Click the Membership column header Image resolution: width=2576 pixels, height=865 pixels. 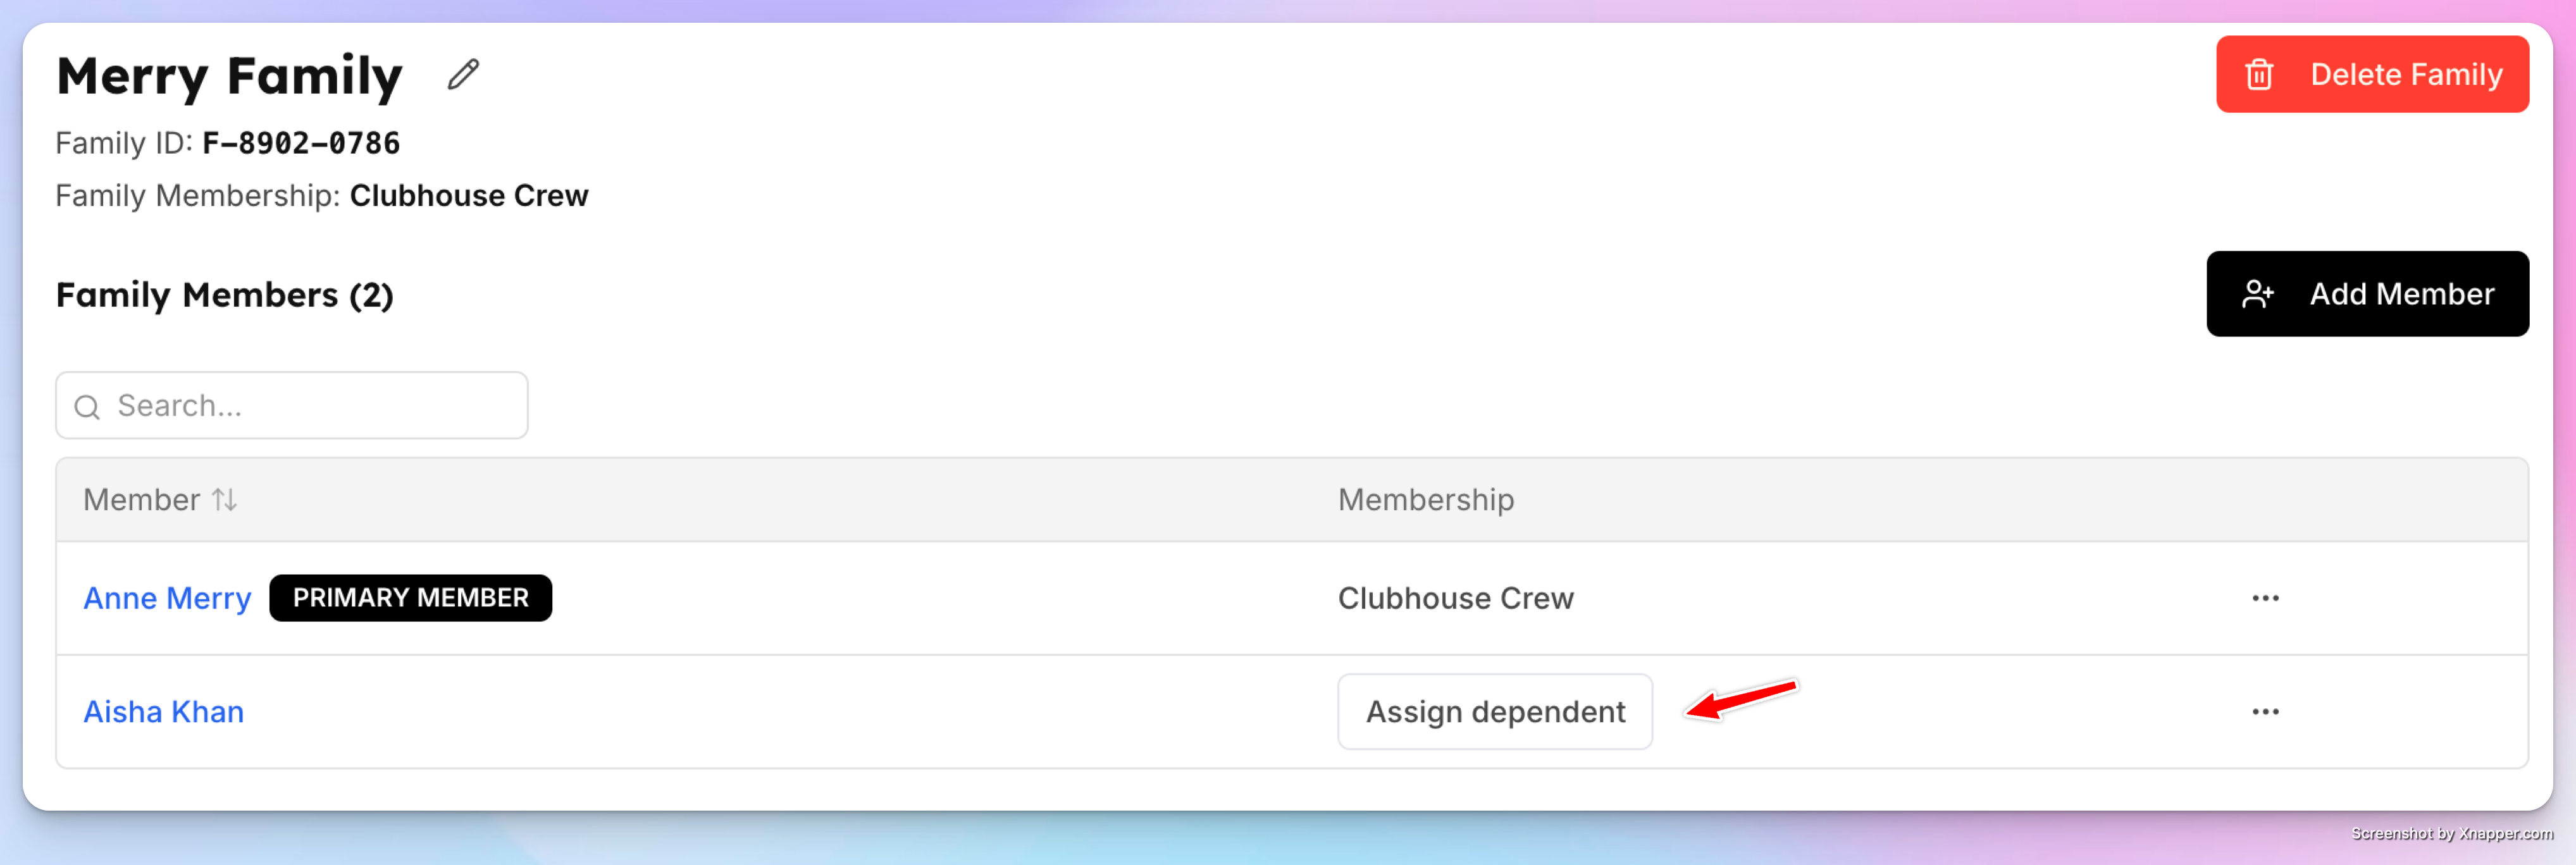pos(1426,499)
